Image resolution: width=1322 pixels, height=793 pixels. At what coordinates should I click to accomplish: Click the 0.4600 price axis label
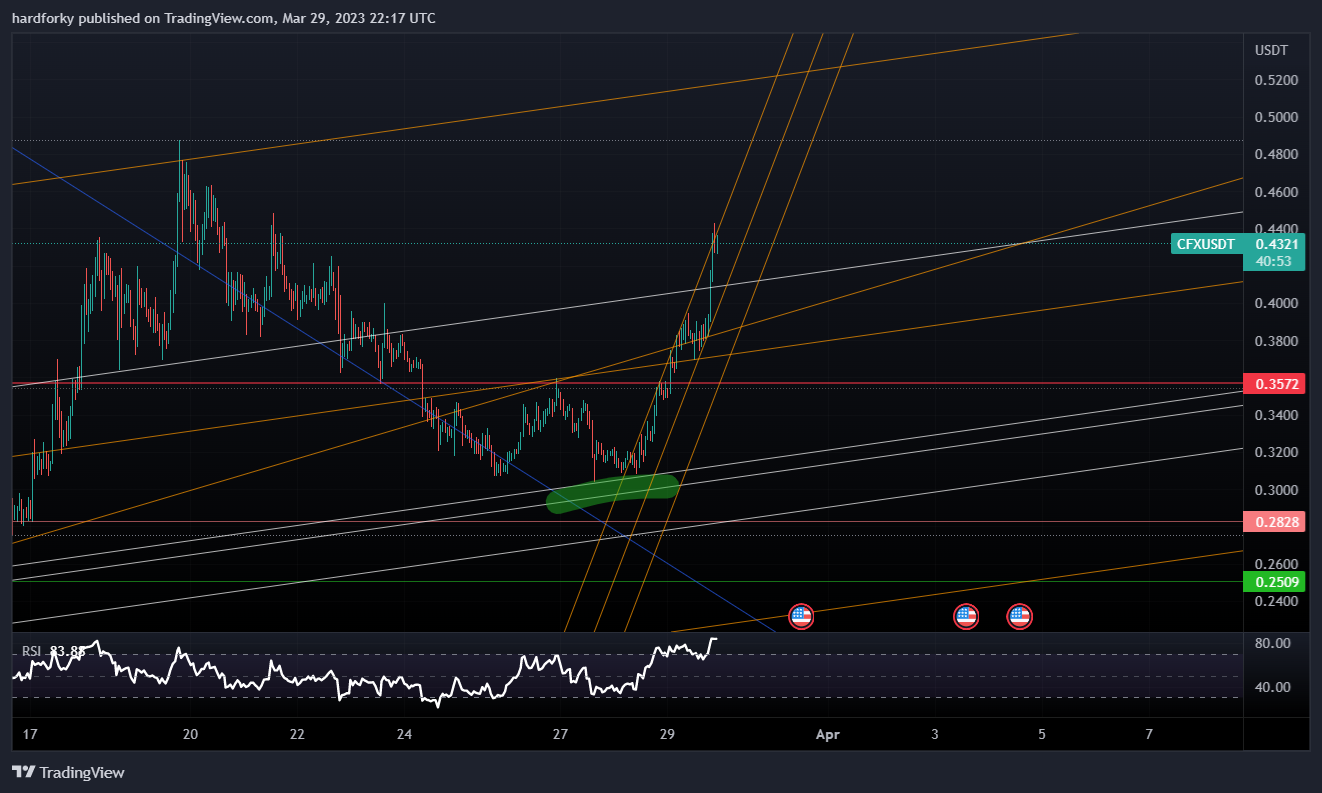tap(1276, 192)
